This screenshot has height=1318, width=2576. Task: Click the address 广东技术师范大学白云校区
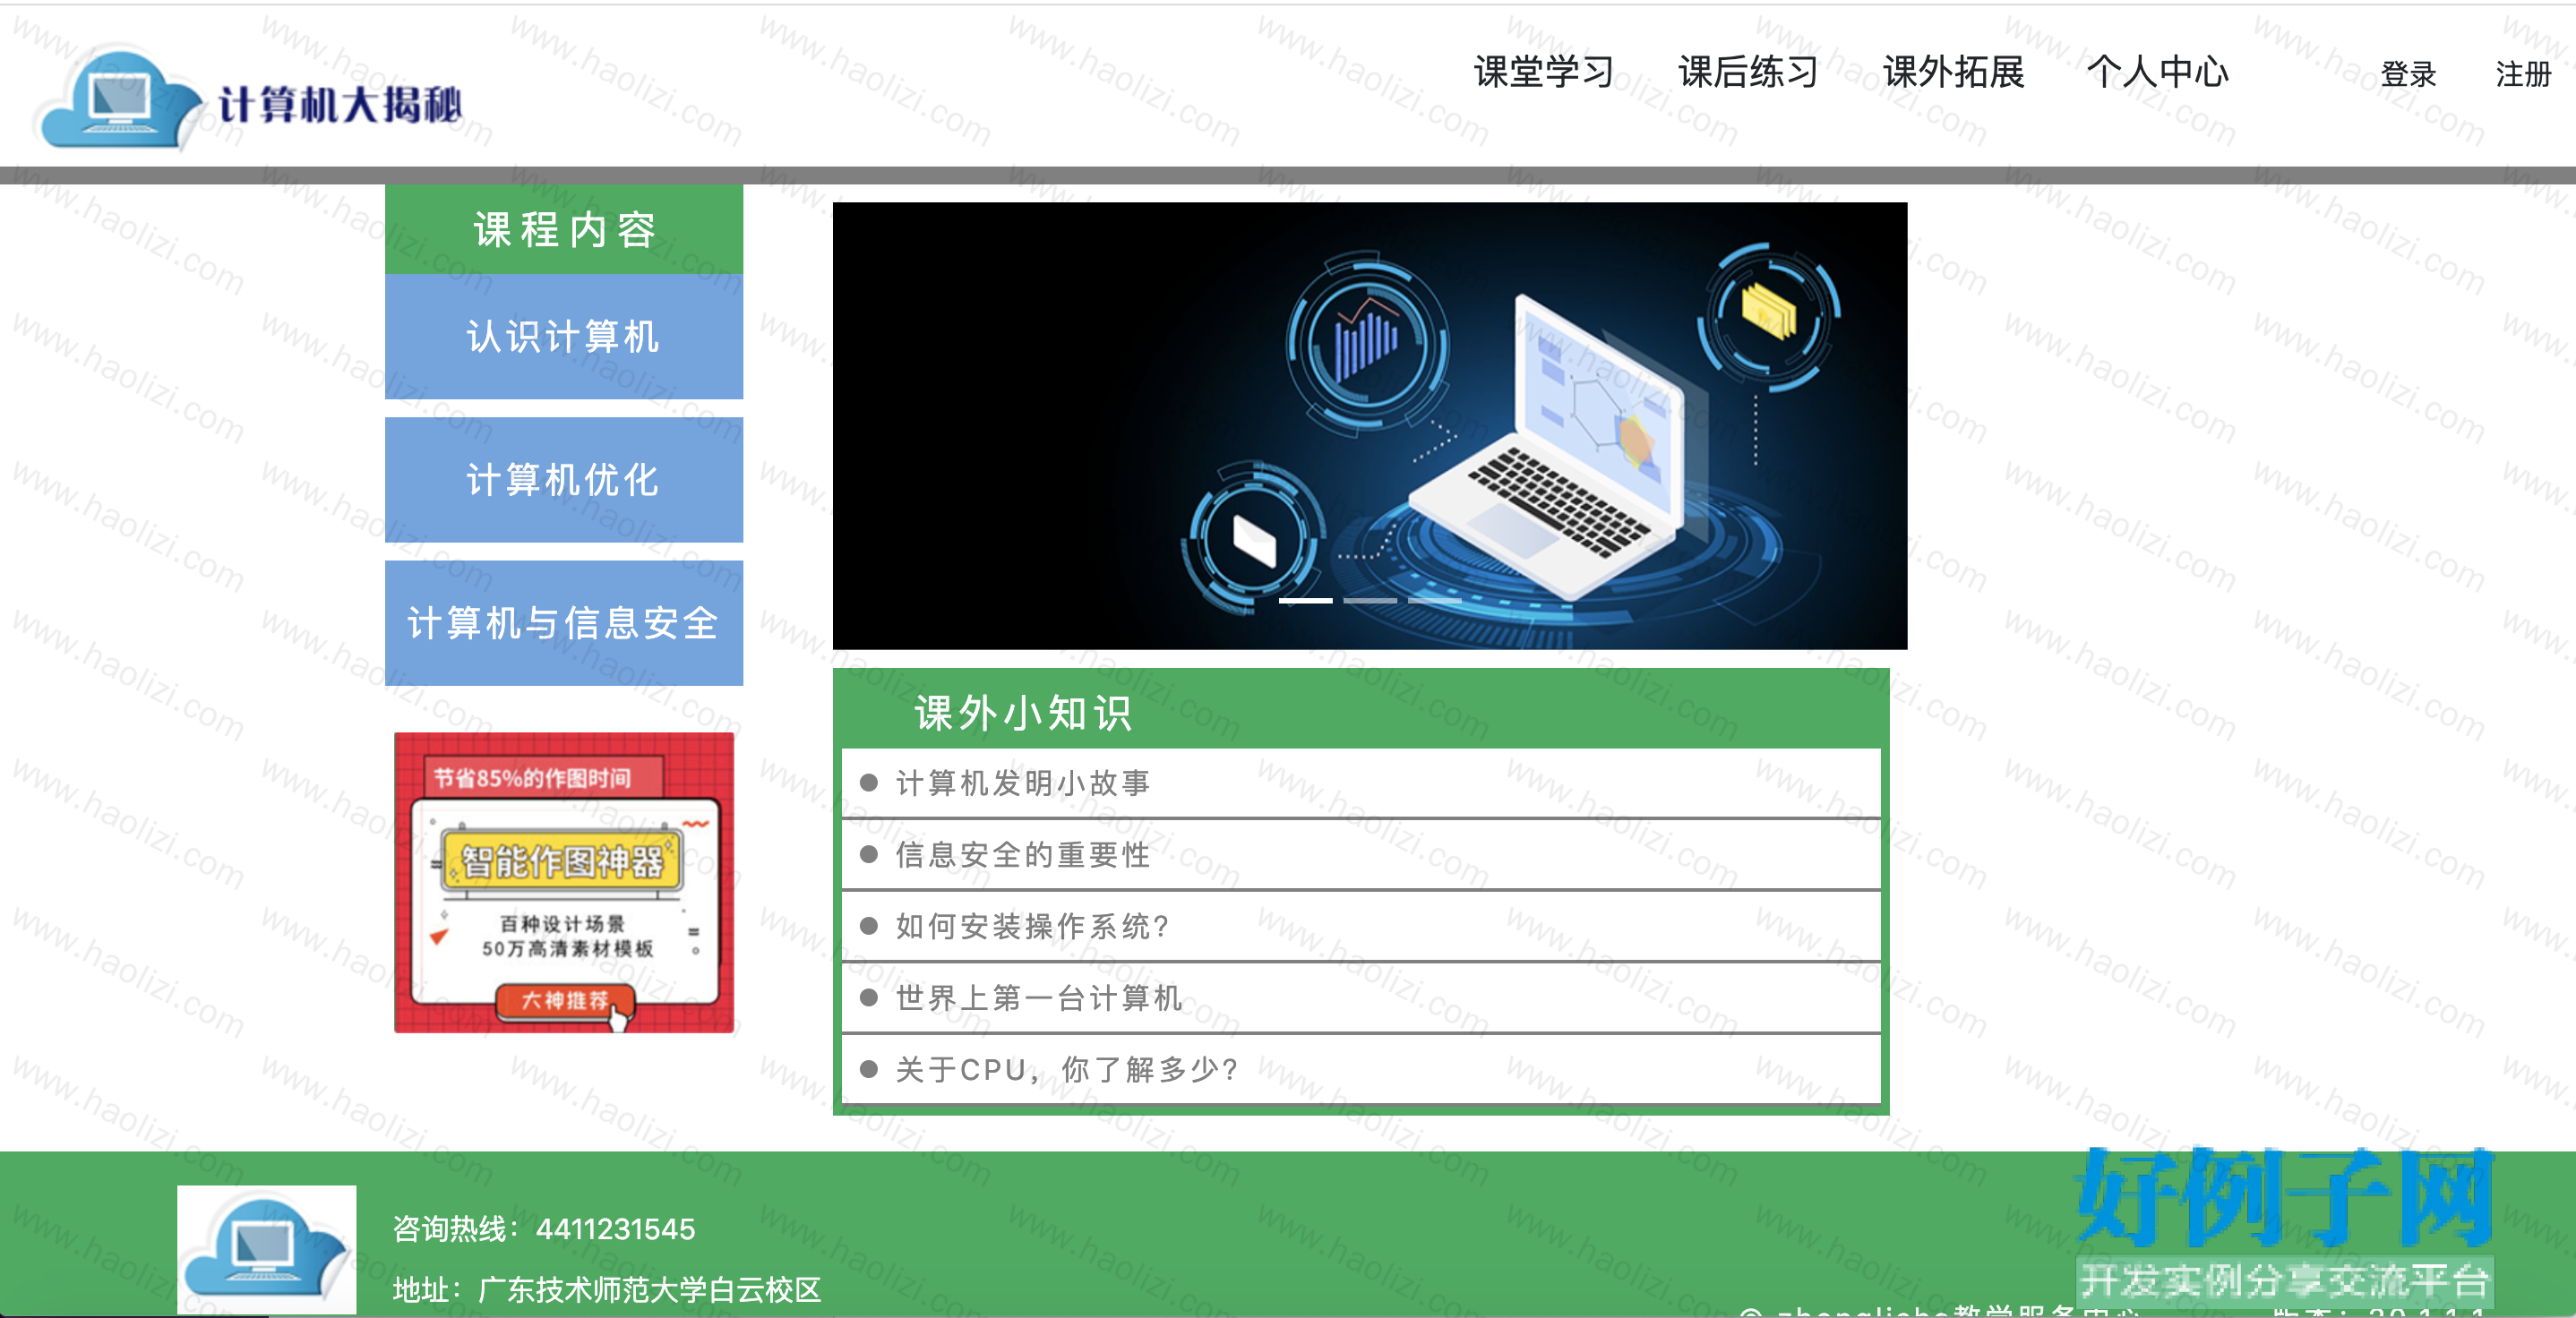(650, 1290)
